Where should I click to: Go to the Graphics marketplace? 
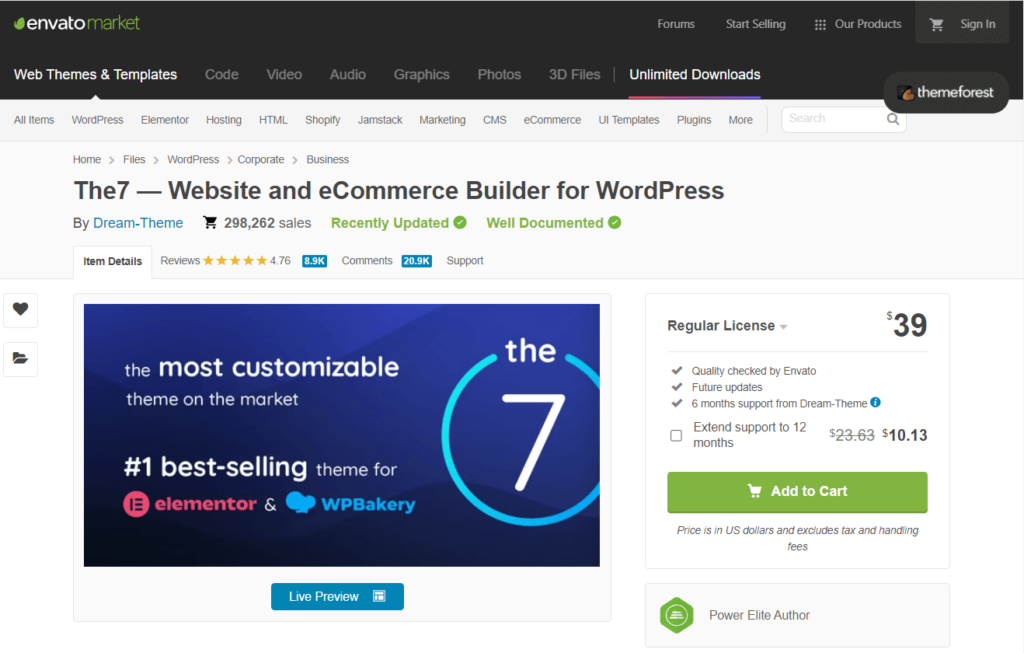[421, 74]
